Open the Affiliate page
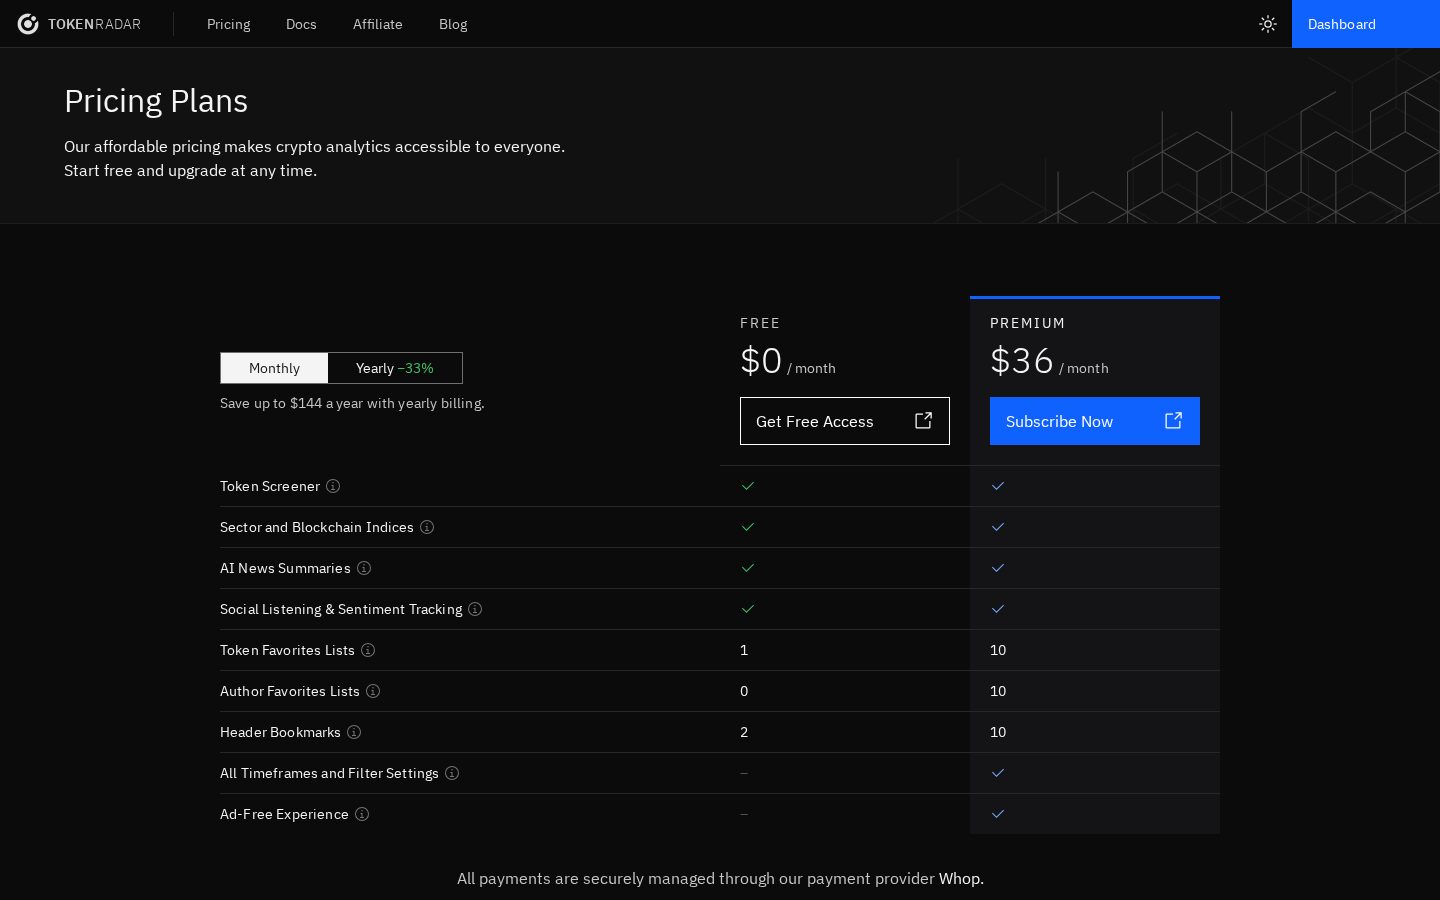1440x900 pixels. point(378,24)
